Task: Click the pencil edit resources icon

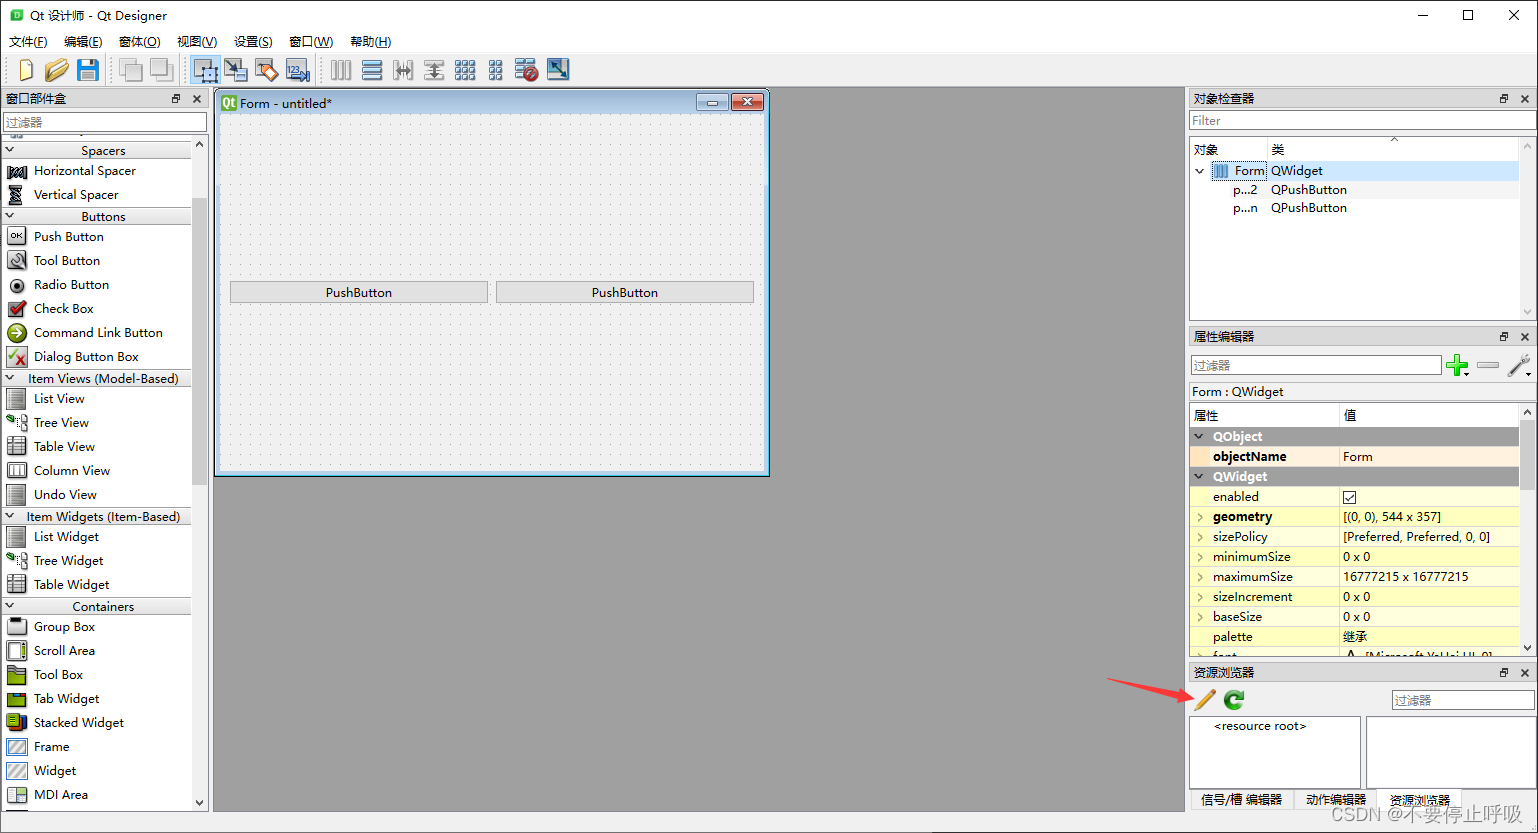Action: click(x=1203, y=699)
